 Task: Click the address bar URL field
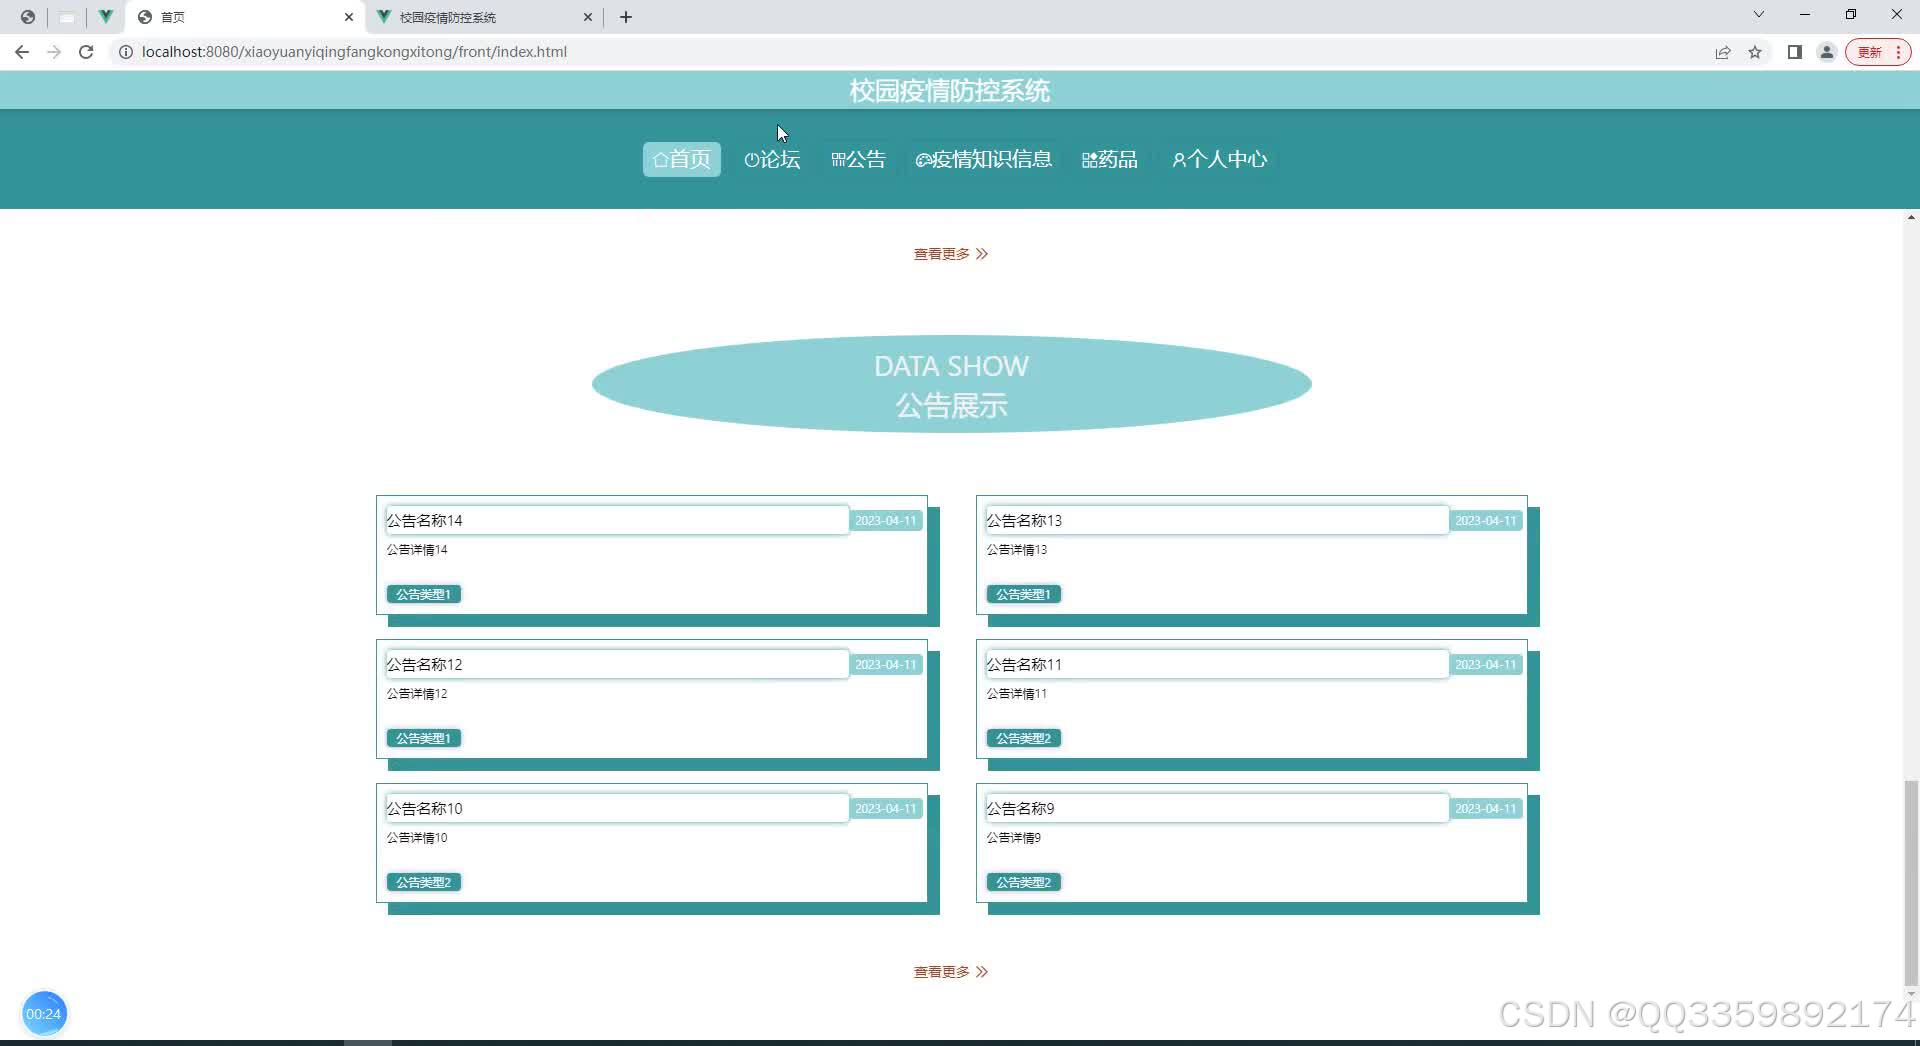pyautogui.click(x=900, y=52)
